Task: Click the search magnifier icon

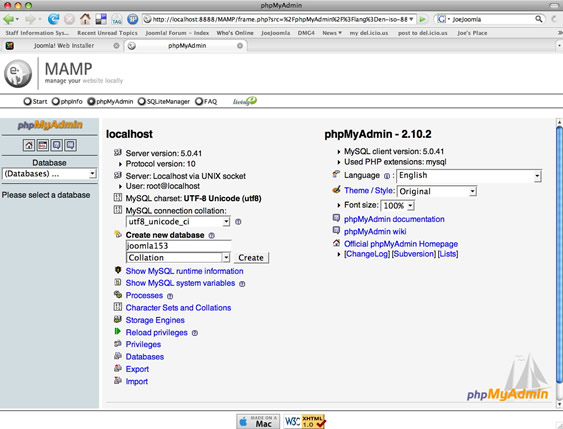Action: coord(539,19)
